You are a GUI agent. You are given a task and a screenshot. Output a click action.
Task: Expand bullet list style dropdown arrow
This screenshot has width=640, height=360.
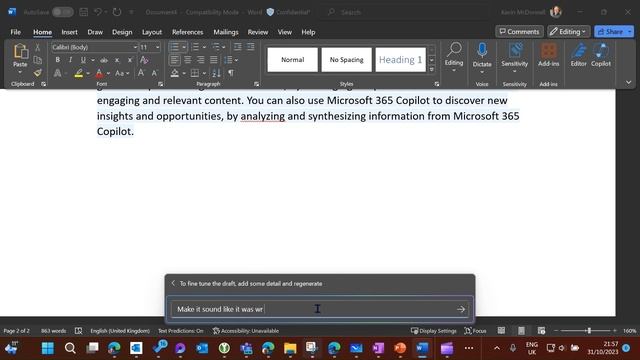point(184,47)
